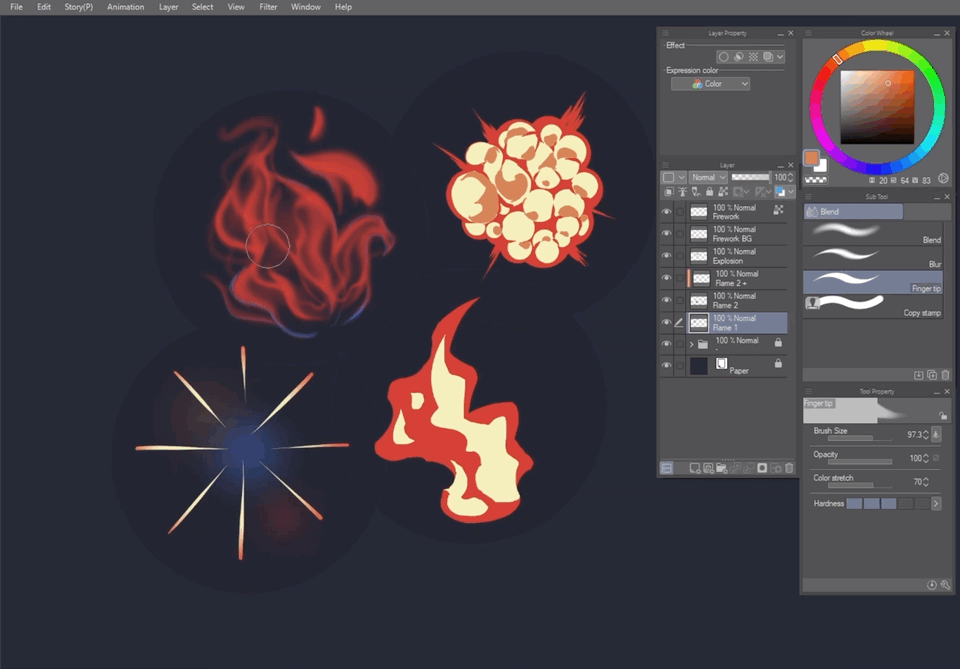This screenshot has width=960, height=669.
Task: Step the layer opacity 100 spinner
Action: point(790,178)
